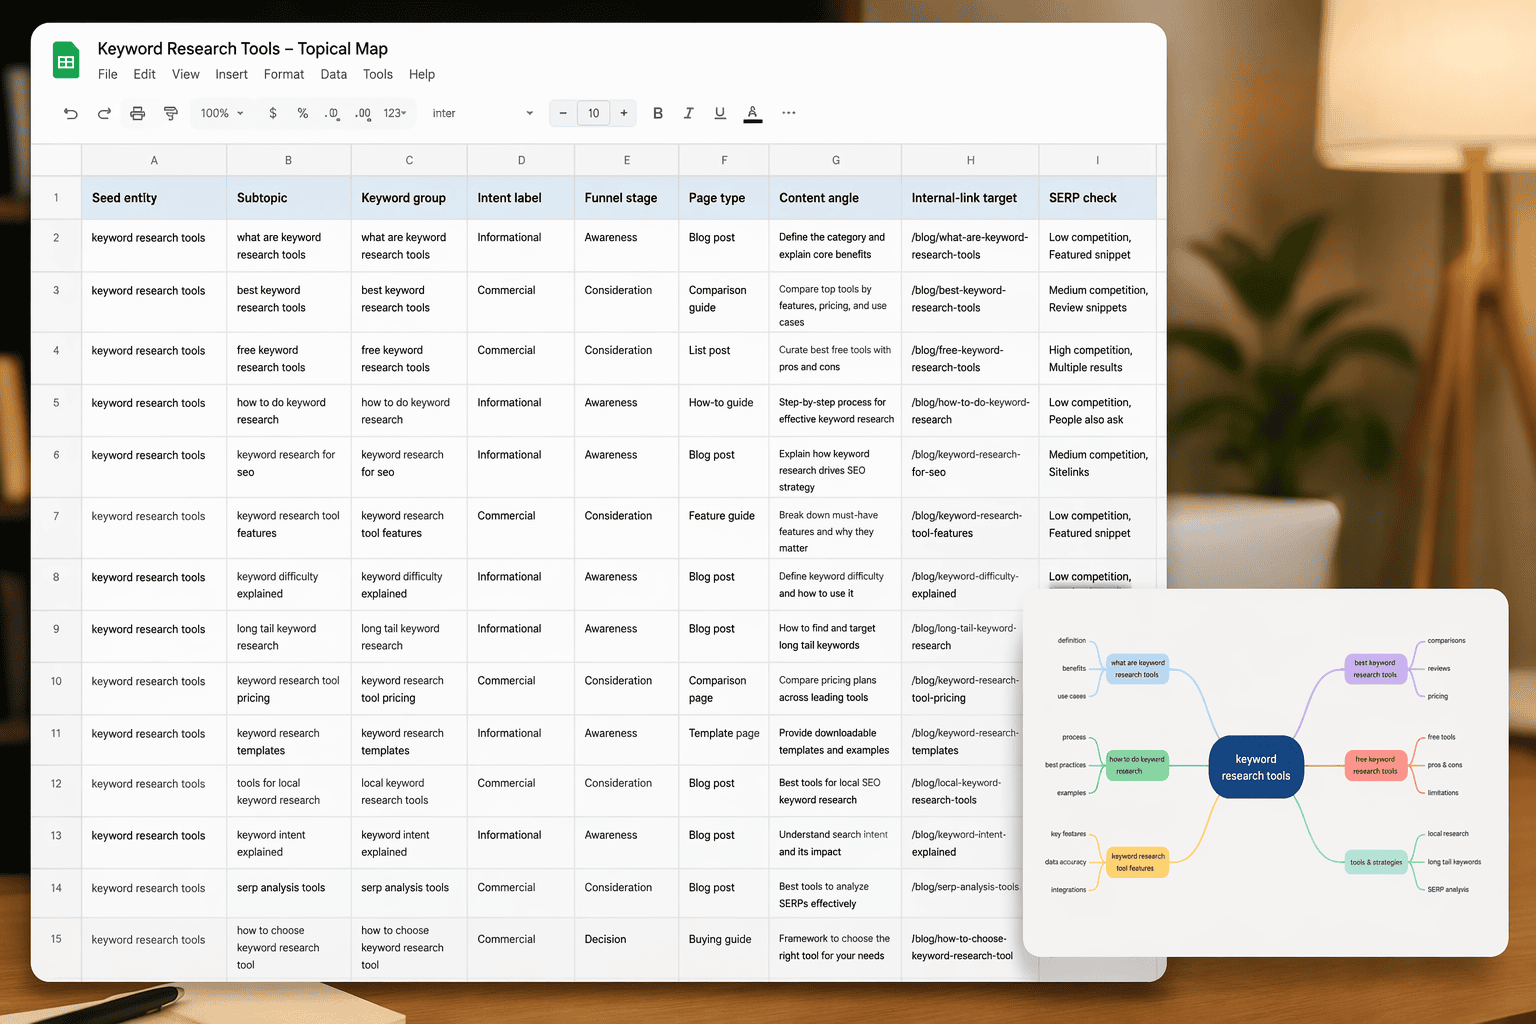
Task: Click the blue 'what are keyword research tools' node
Action: coord(1137,668)
